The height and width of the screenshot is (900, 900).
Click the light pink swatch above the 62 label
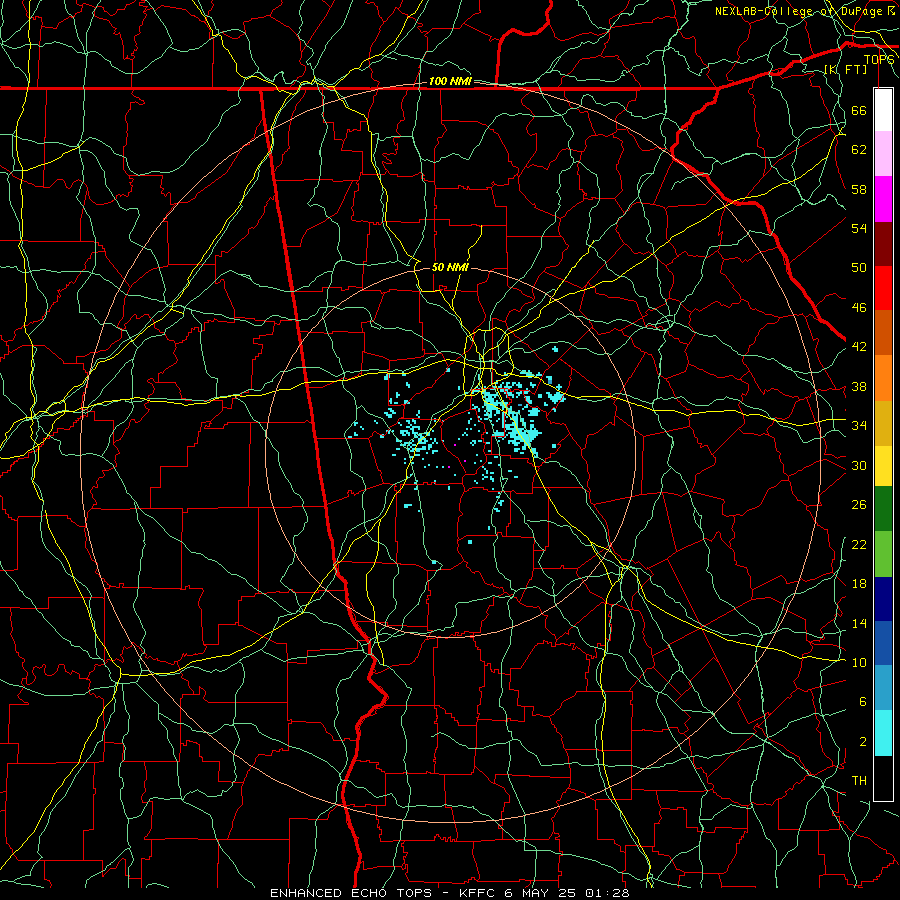[883, 154]
